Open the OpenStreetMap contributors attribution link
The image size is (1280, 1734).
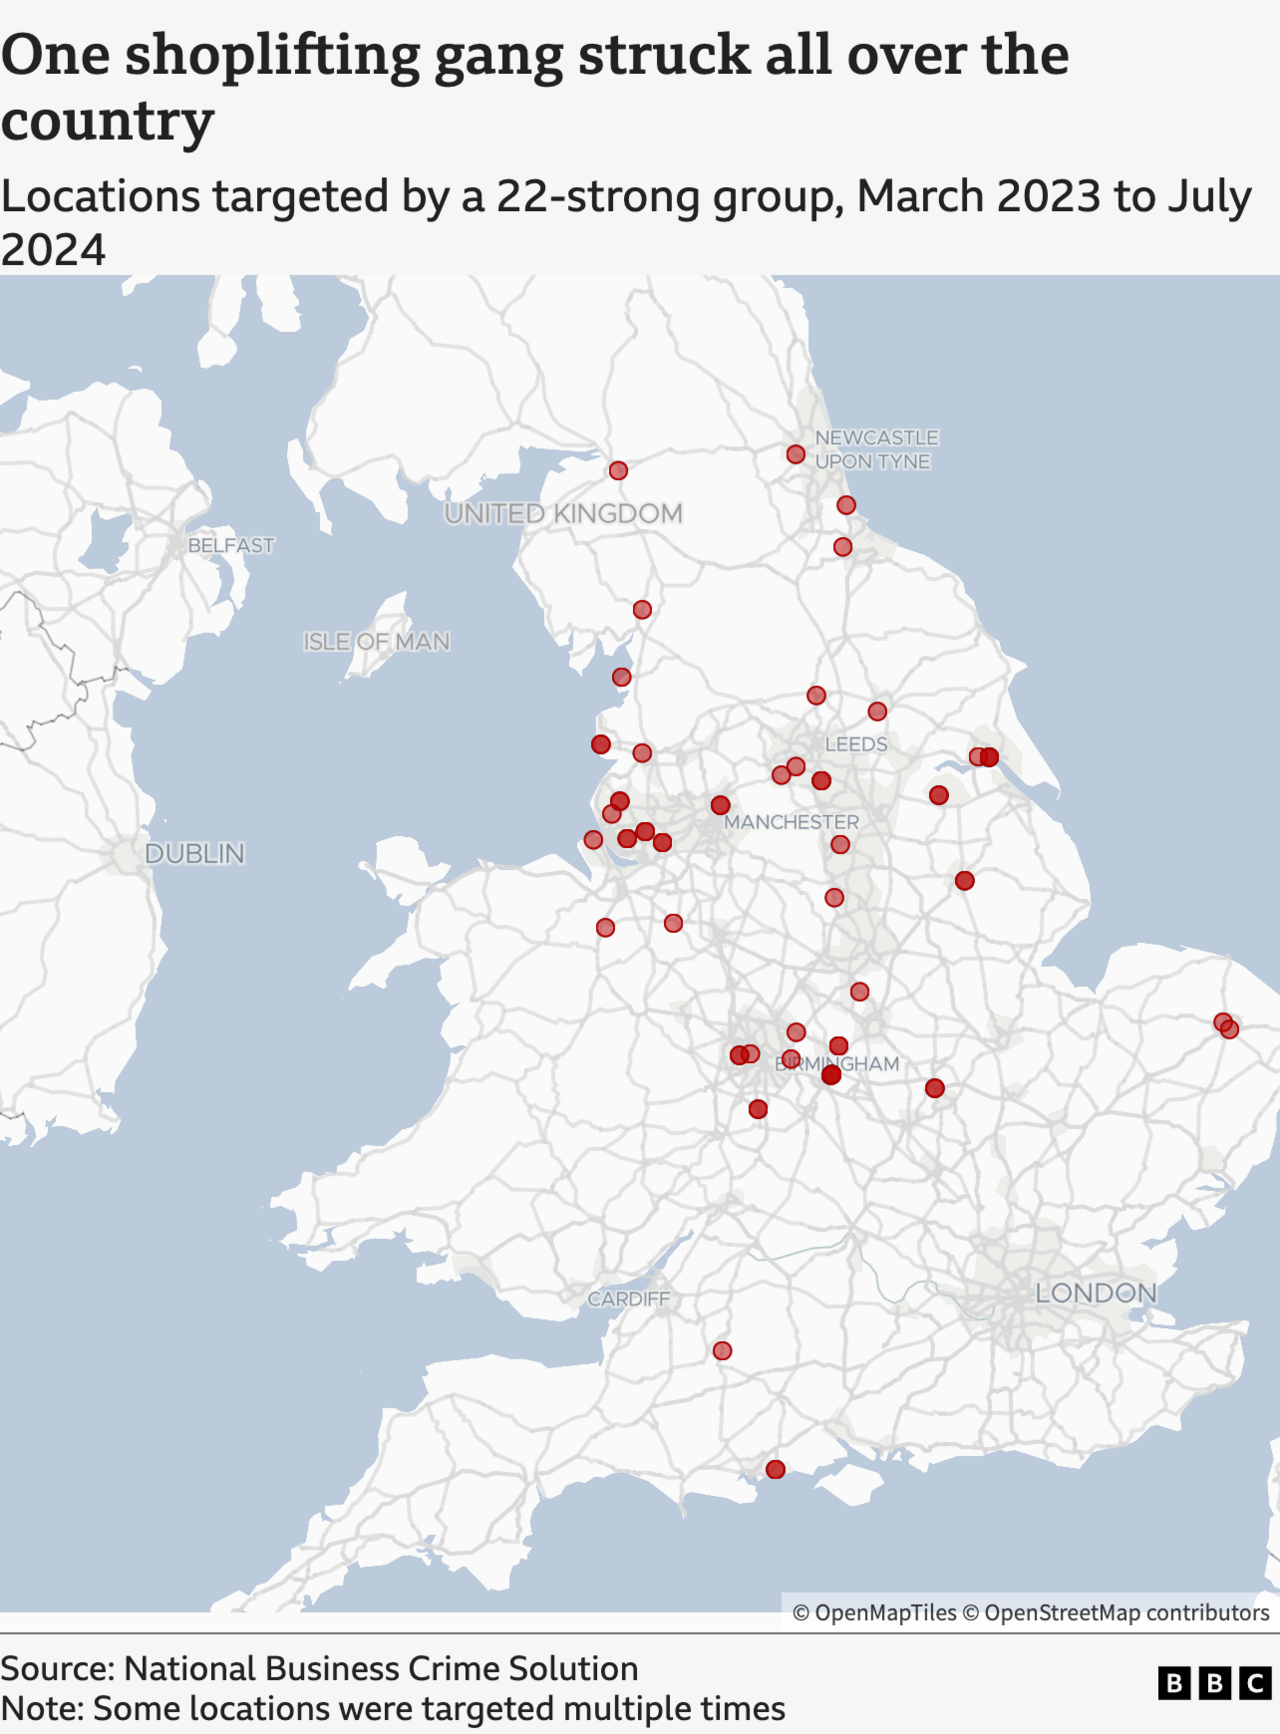(1116, 1612)
